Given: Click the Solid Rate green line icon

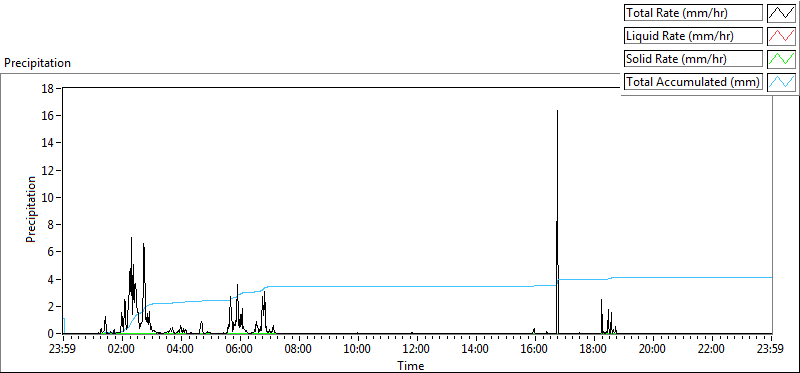Looking at the screenshot, I should [x=782, y=59].
